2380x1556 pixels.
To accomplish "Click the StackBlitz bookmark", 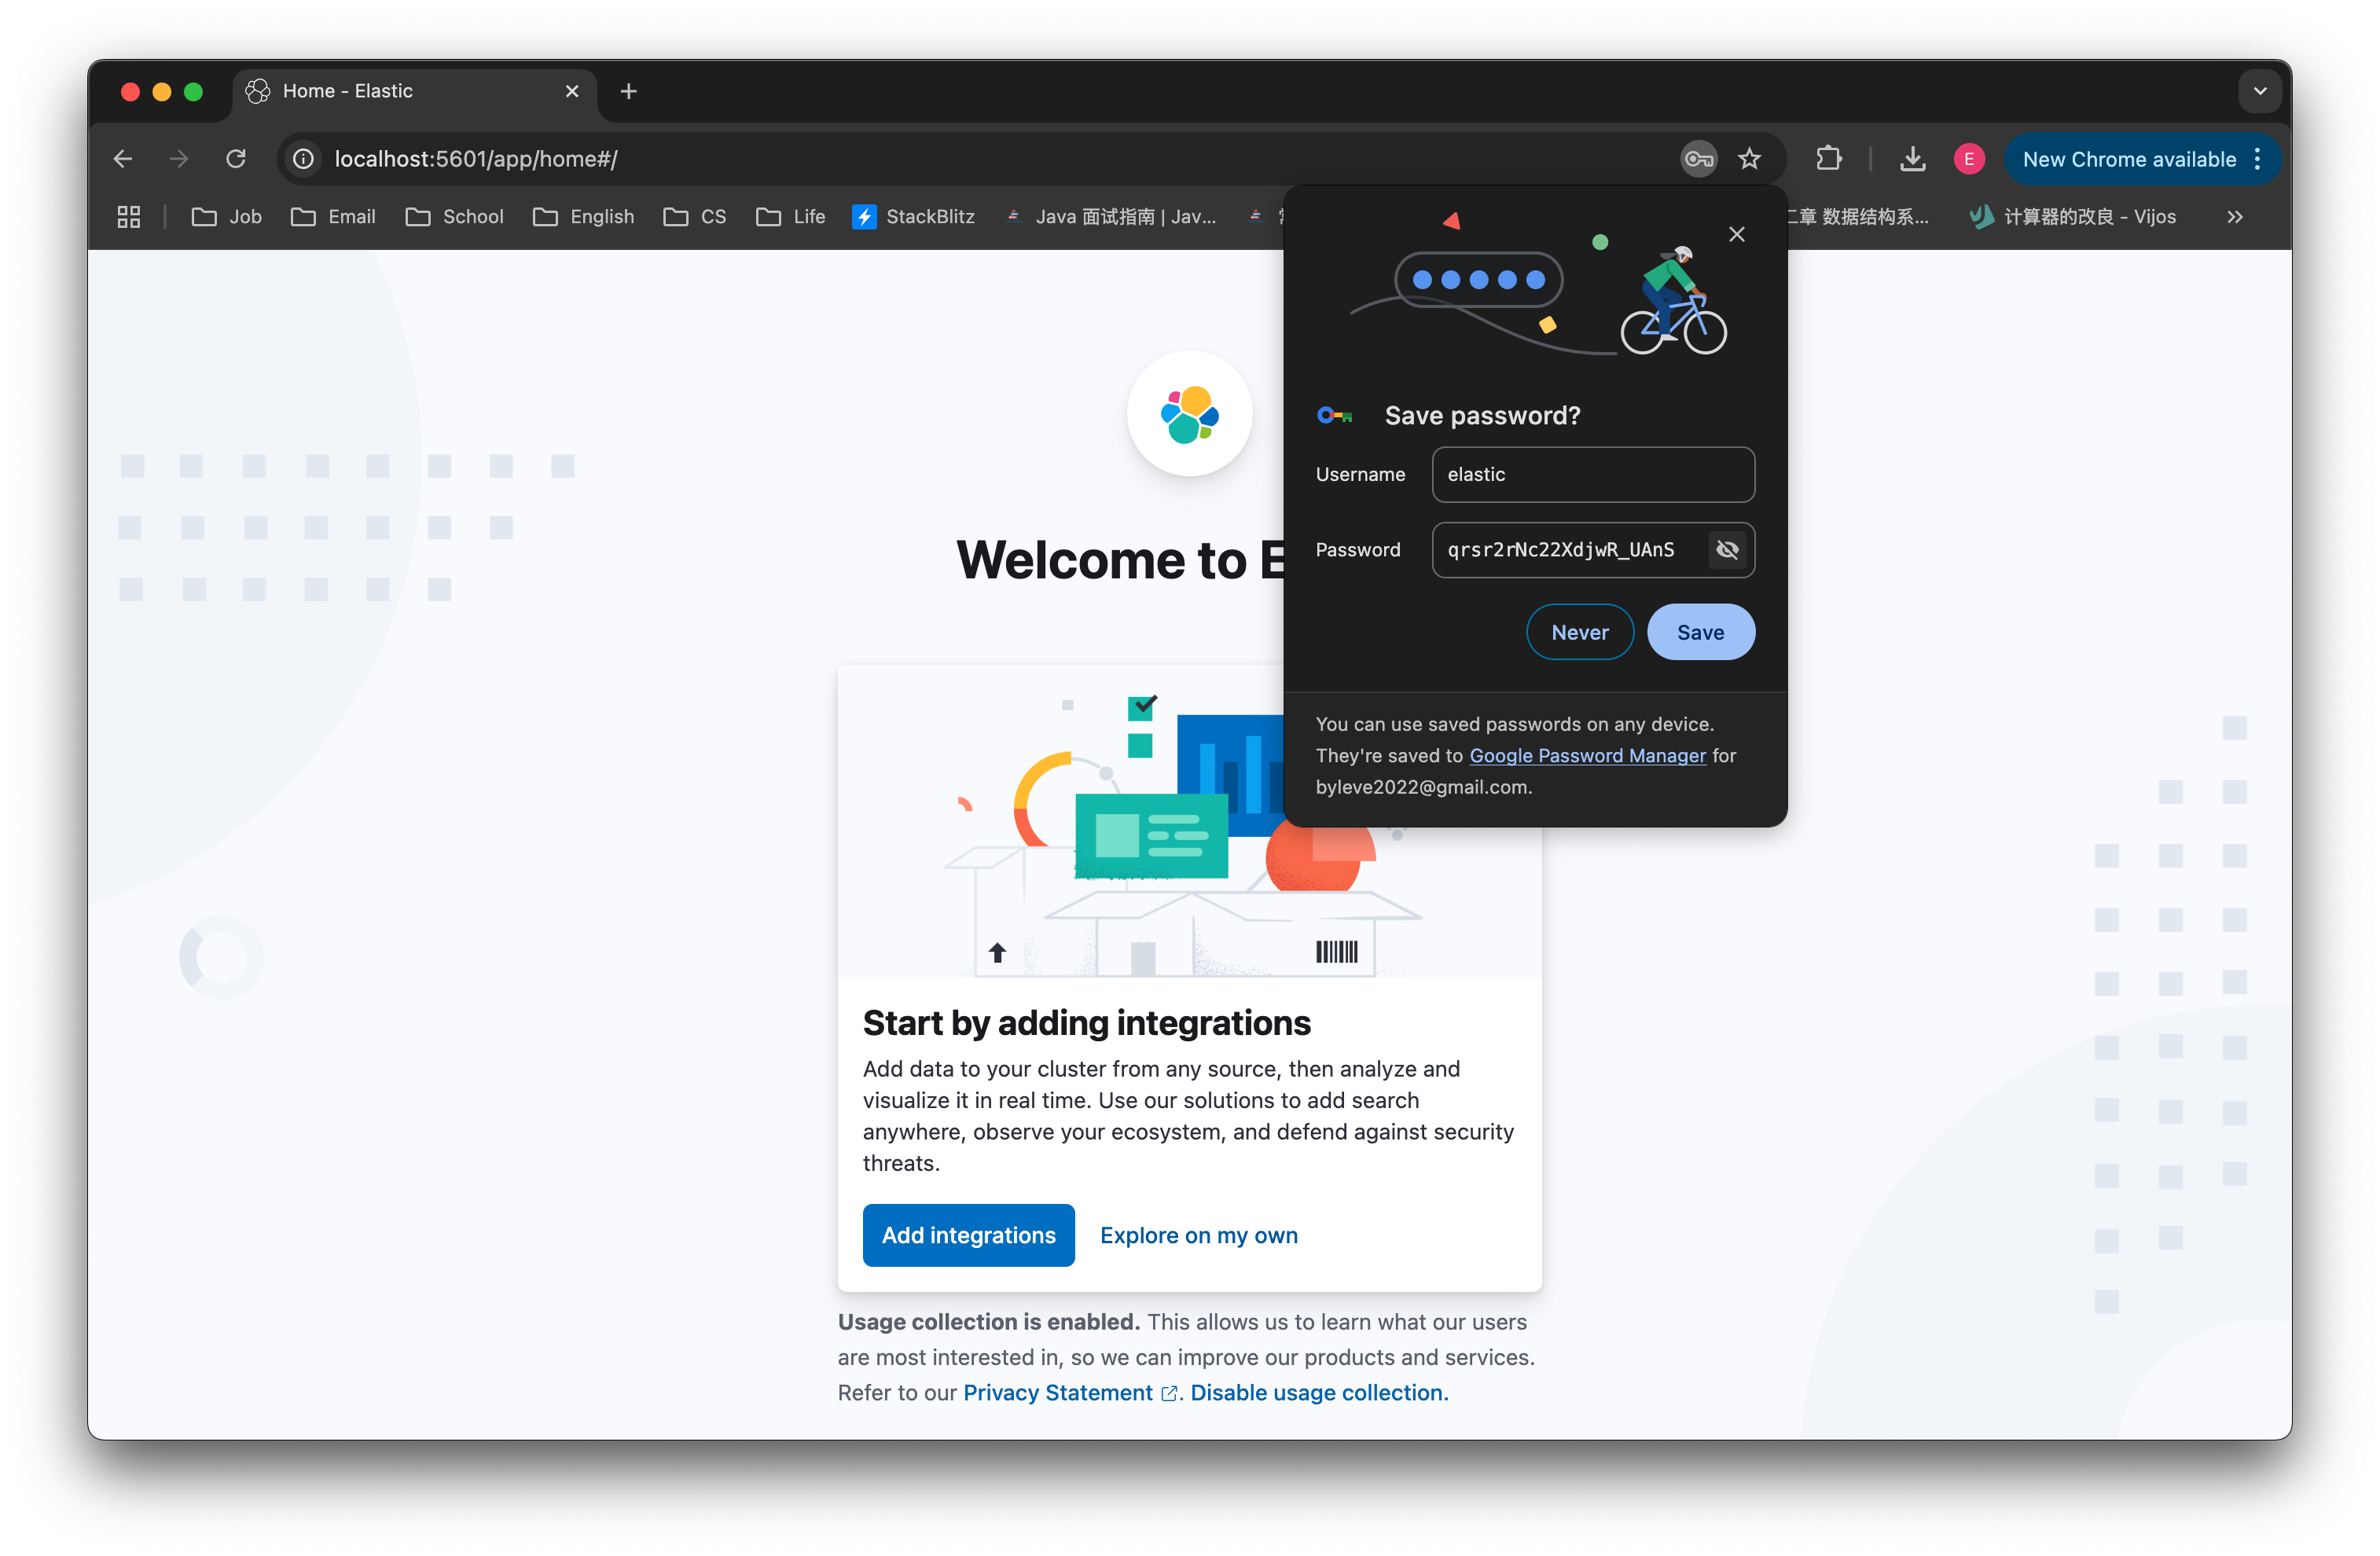I will 913,217.
